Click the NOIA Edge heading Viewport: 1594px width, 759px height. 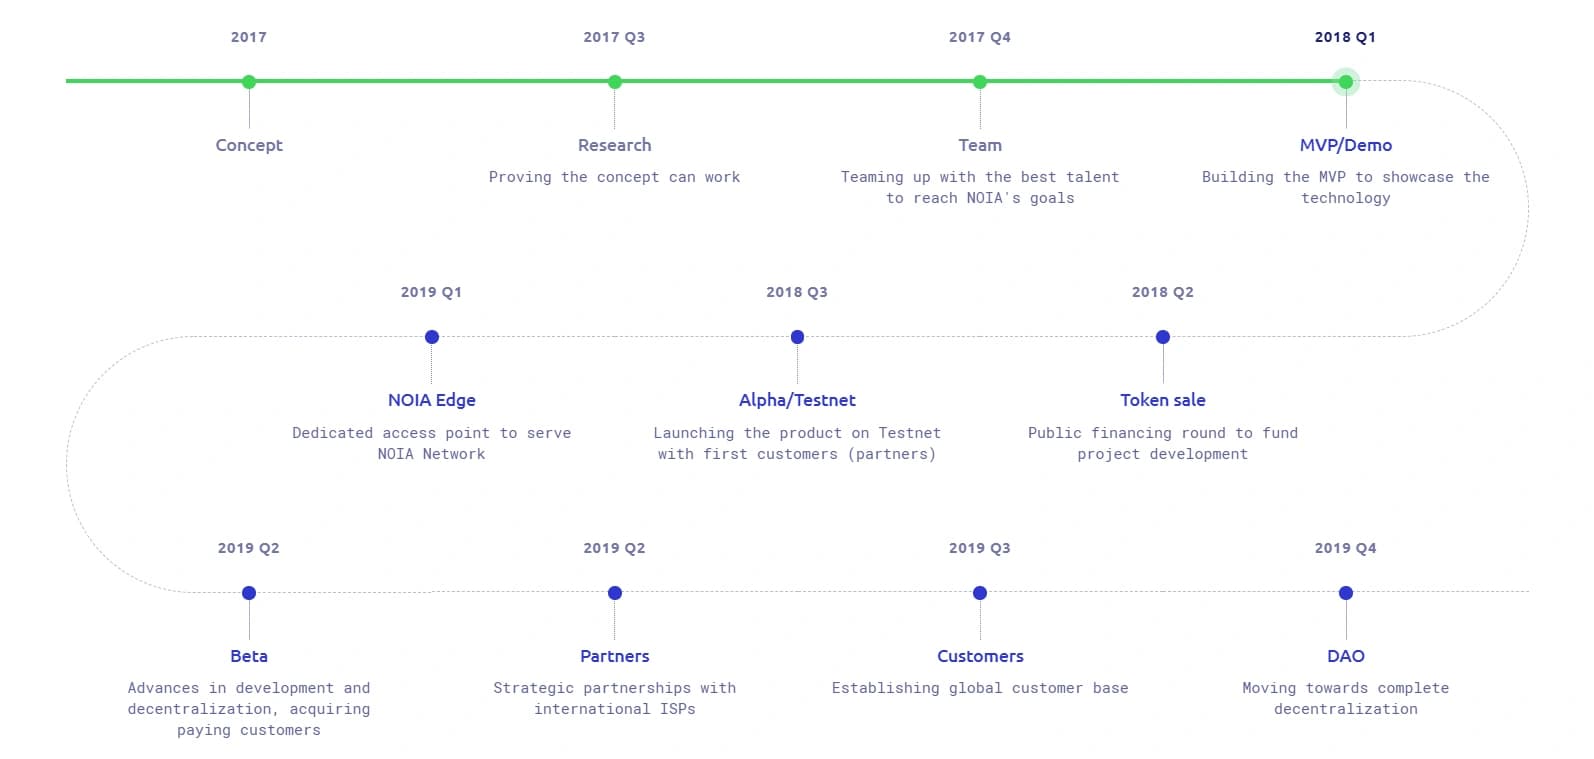[x=432, y=400]
